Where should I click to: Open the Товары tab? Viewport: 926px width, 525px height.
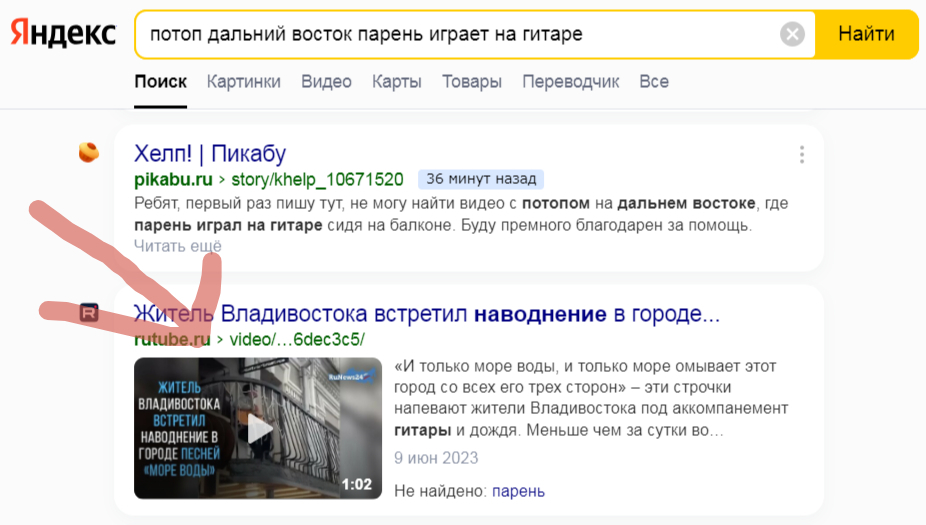(472, 81)
